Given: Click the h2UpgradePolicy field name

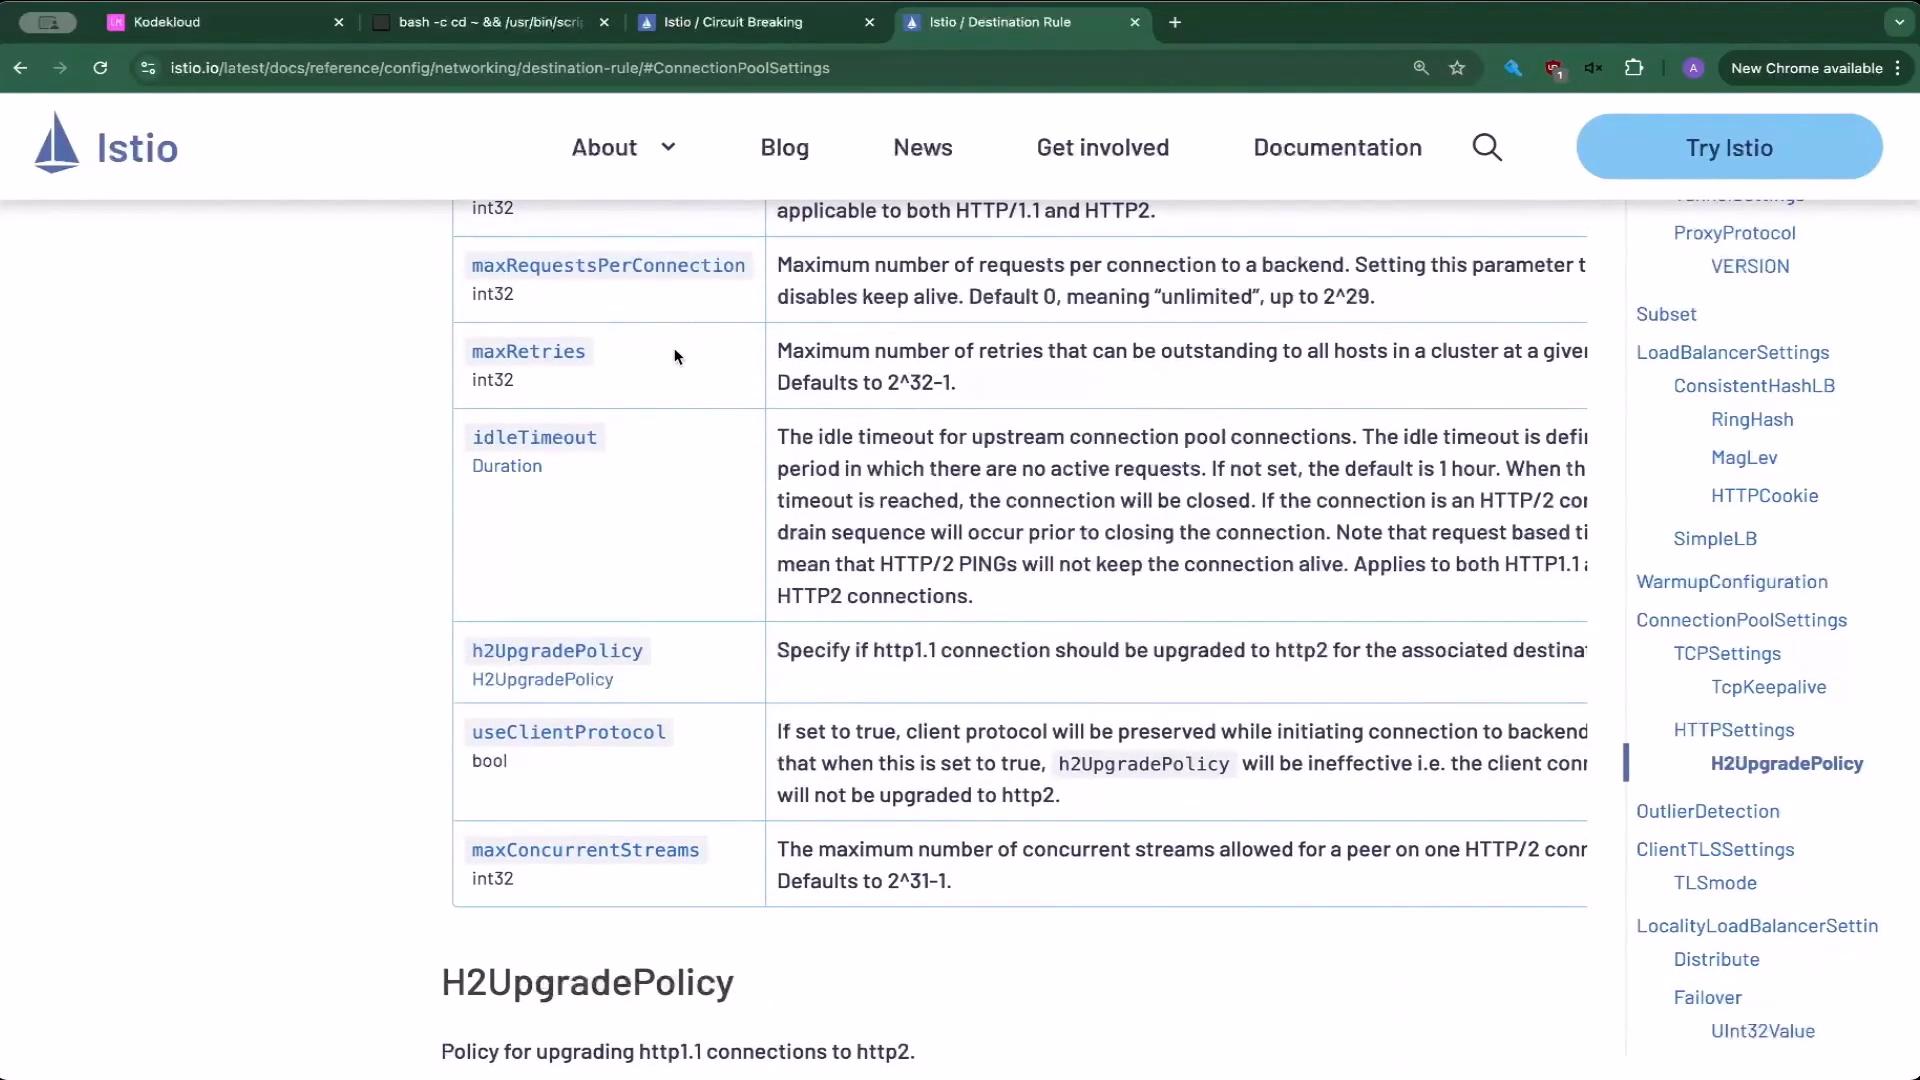Looking at the screenshot, I should point(557,651).
